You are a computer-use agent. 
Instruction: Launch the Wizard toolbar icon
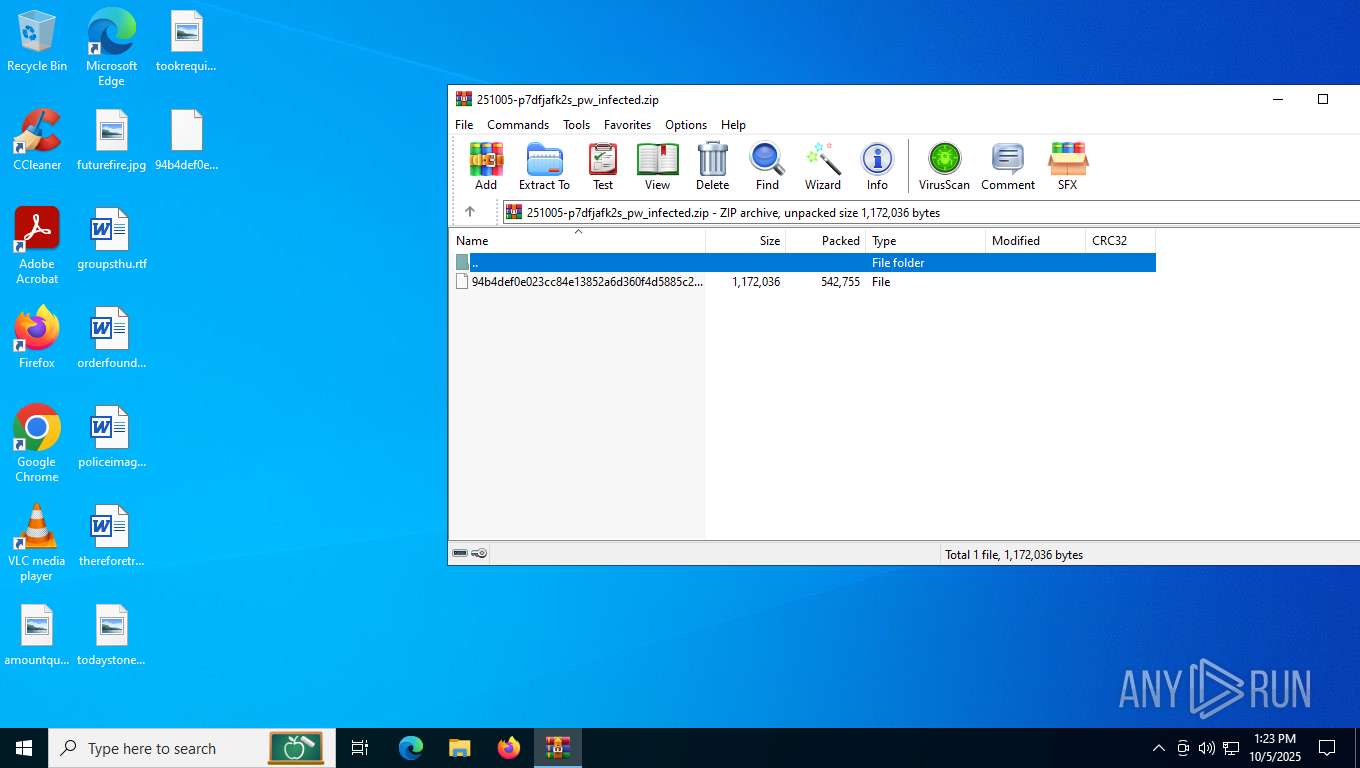click(822, 166)
